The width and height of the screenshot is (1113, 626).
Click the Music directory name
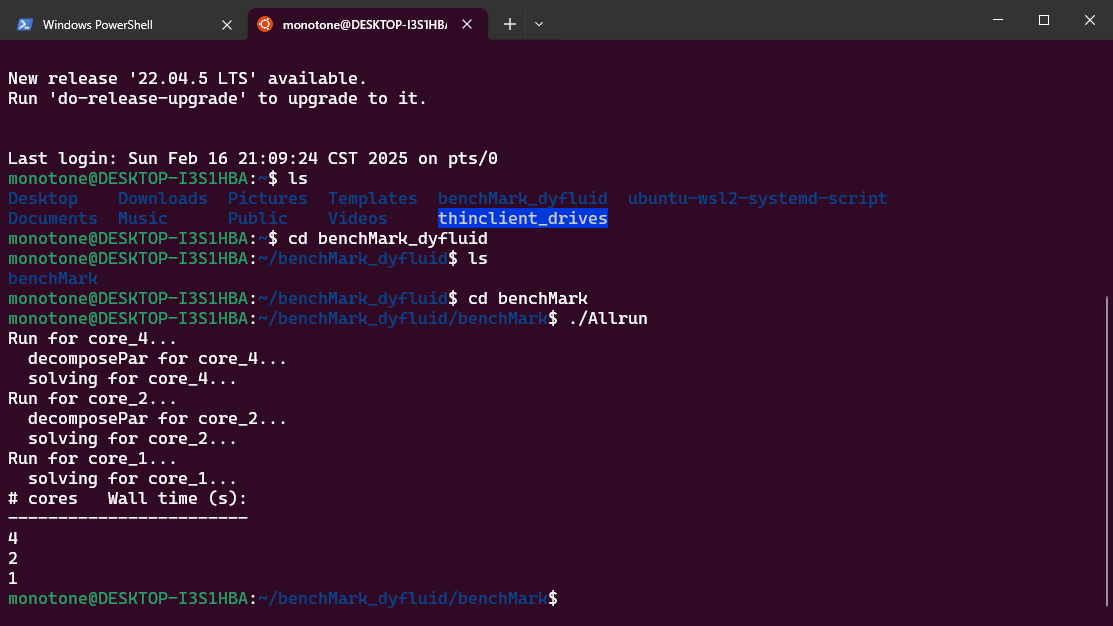[x=143, y=218]
